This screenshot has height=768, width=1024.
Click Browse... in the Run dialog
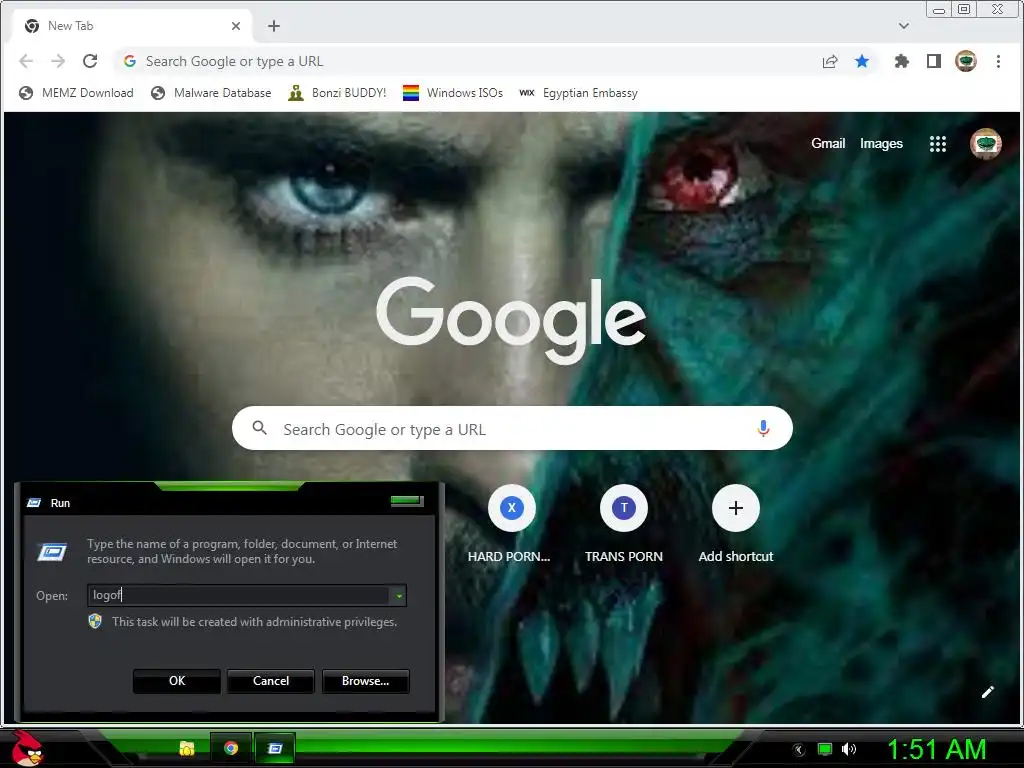pos(366,681)
